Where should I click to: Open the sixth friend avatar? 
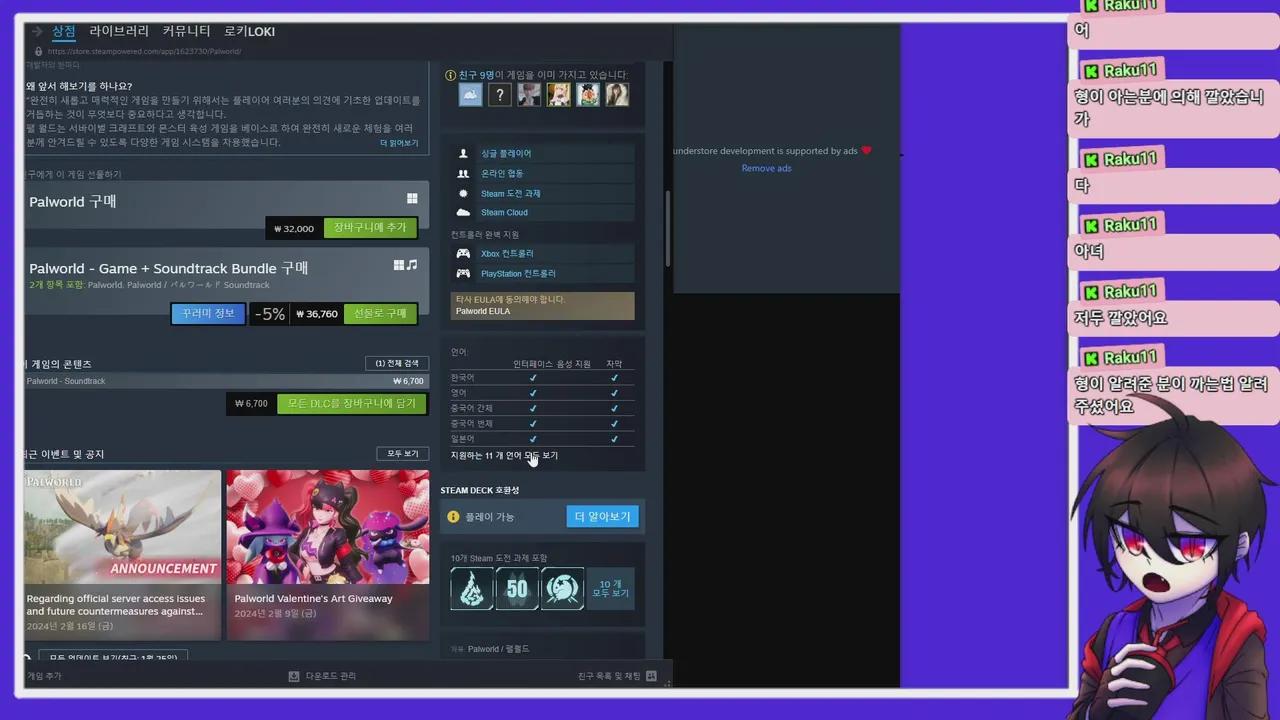(617, 95)
